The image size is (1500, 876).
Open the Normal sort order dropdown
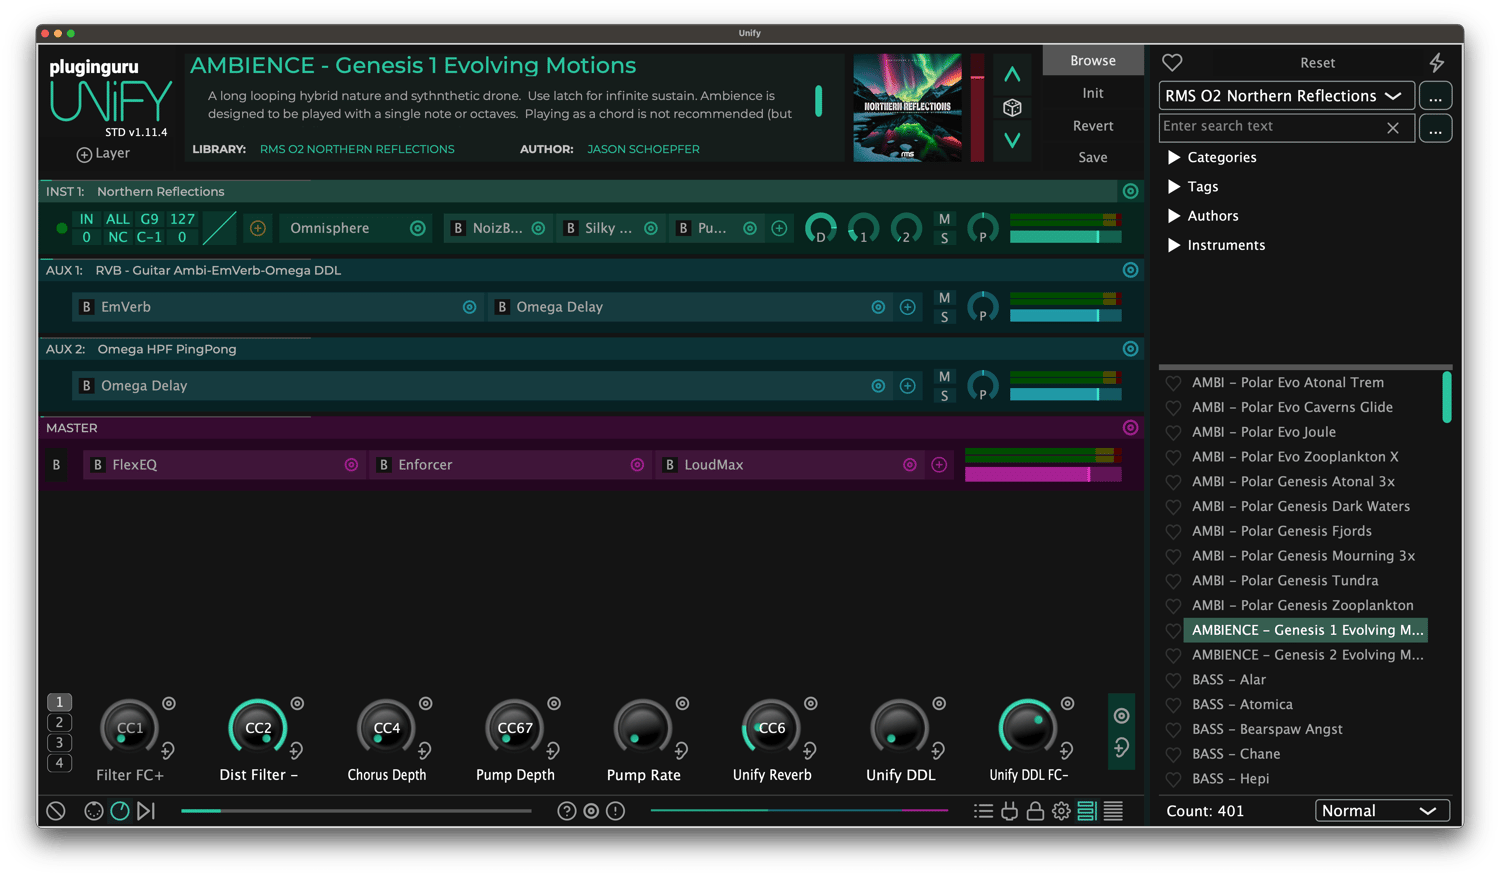point(1382,811)
